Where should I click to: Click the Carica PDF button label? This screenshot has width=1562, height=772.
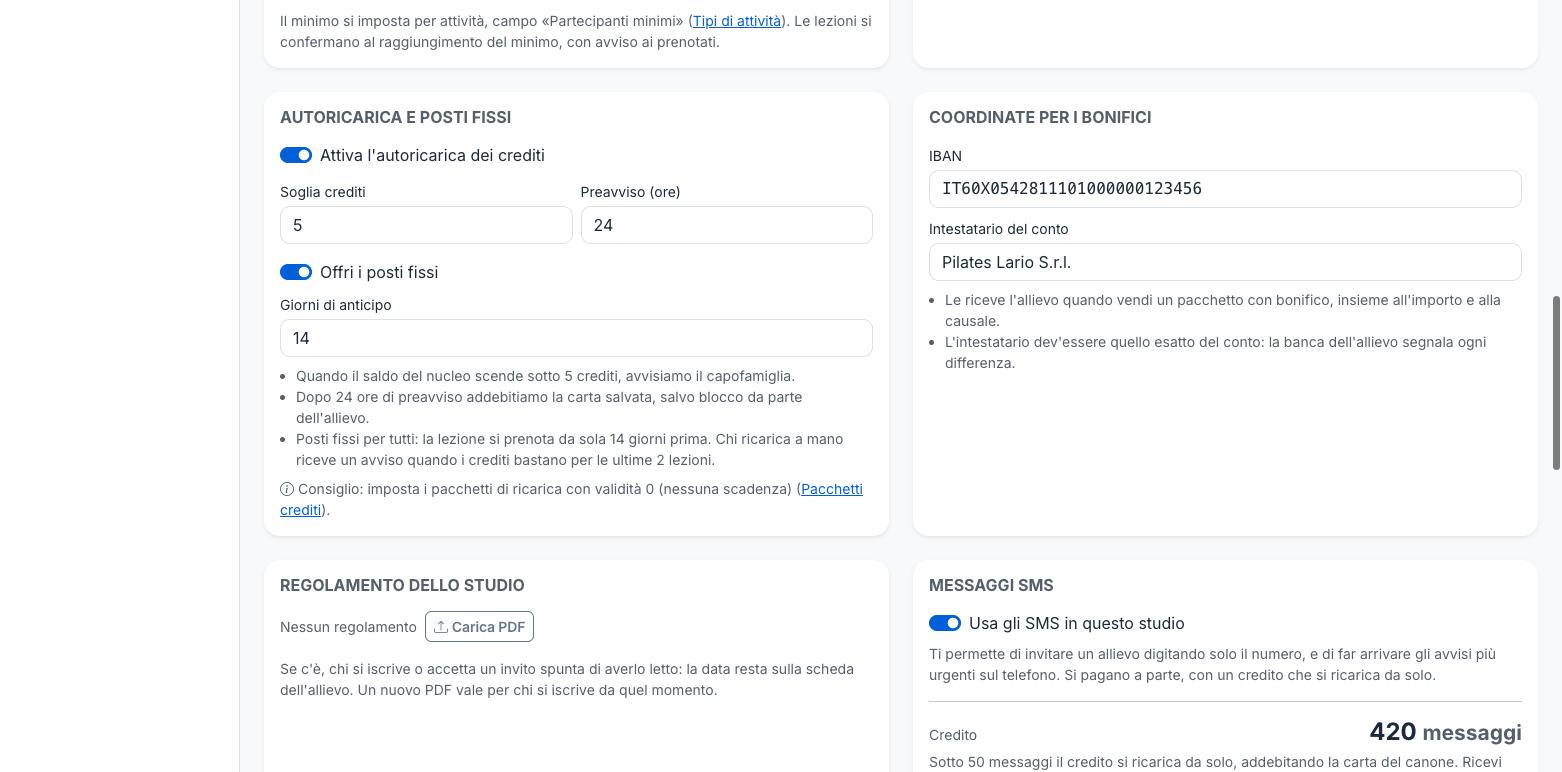(x=488, y=627)
